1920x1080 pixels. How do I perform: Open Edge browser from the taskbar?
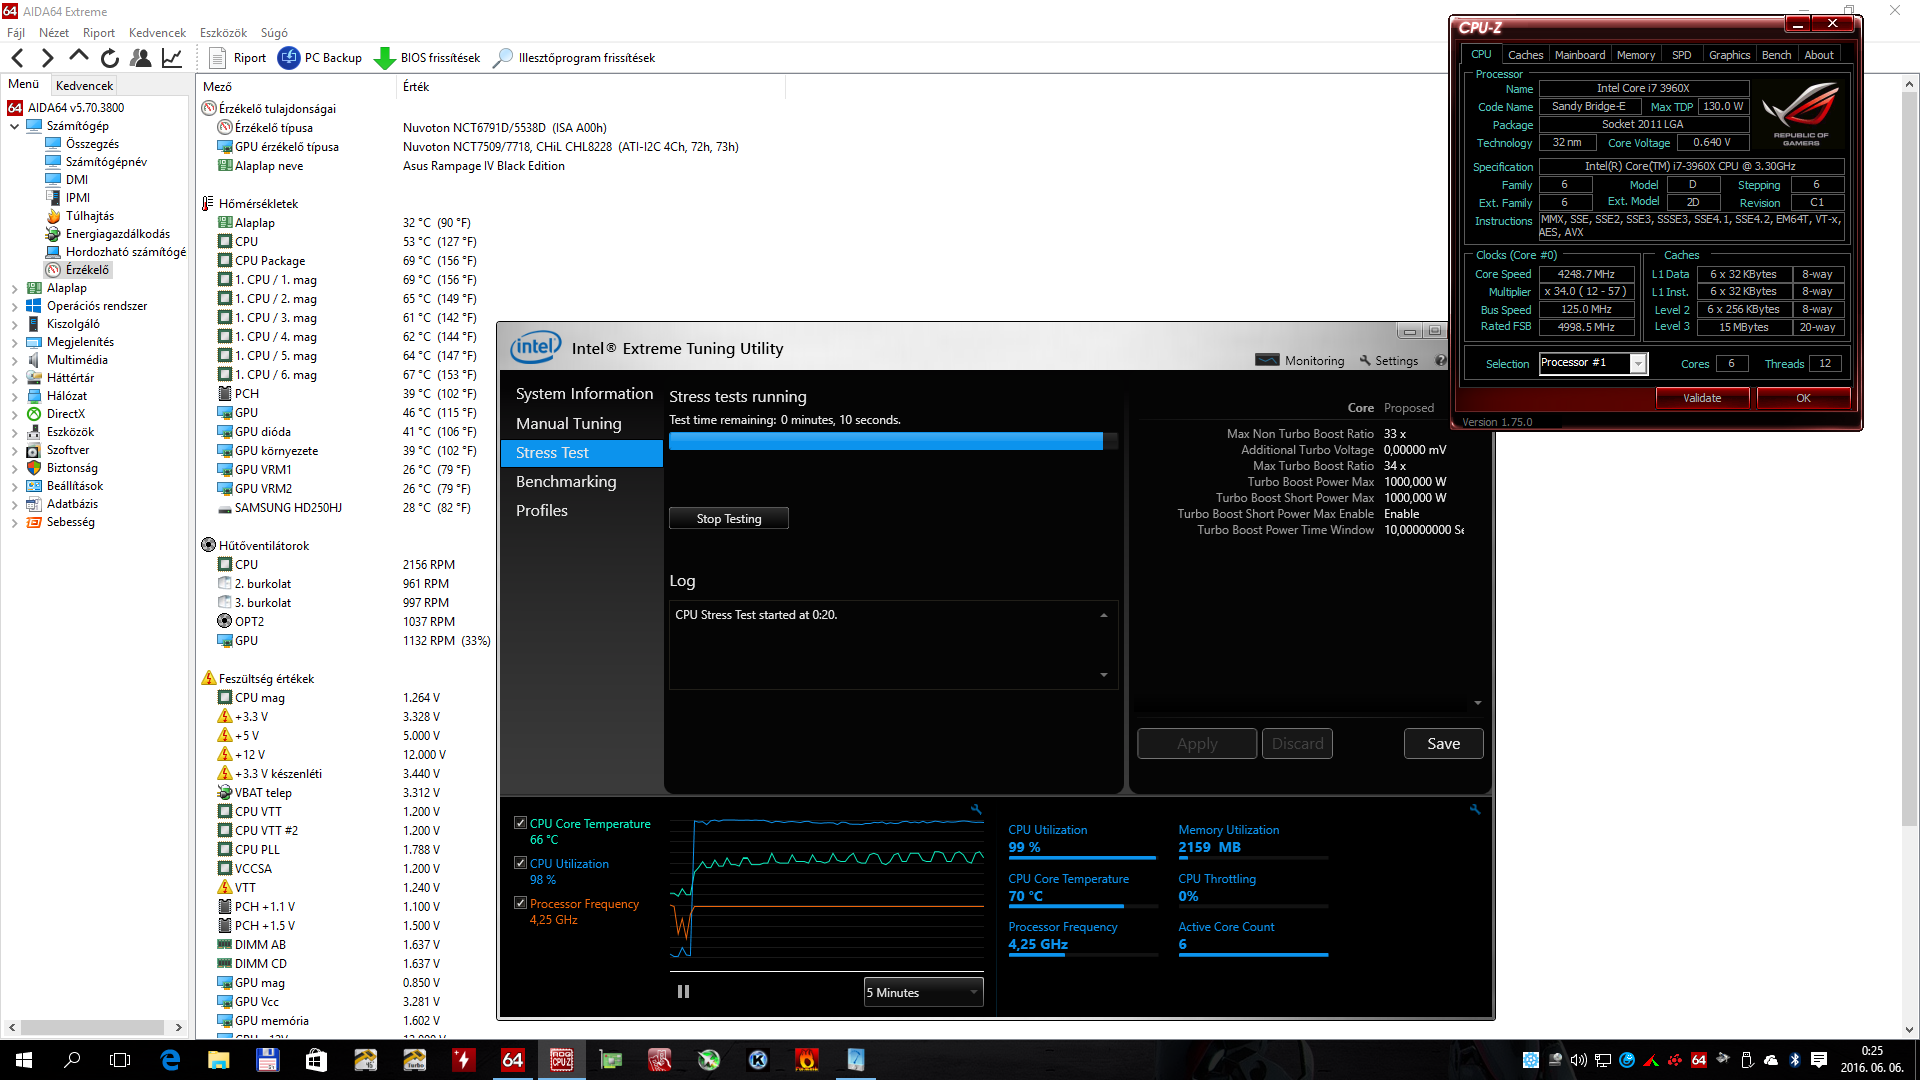(170, 1060)
